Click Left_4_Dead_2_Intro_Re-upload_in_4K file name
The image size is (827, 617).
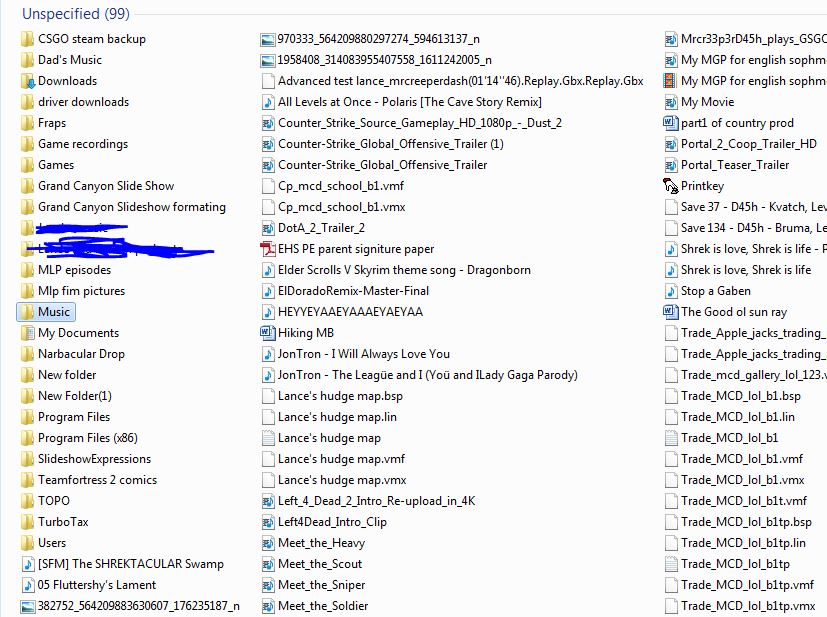(x=377, y=501)
